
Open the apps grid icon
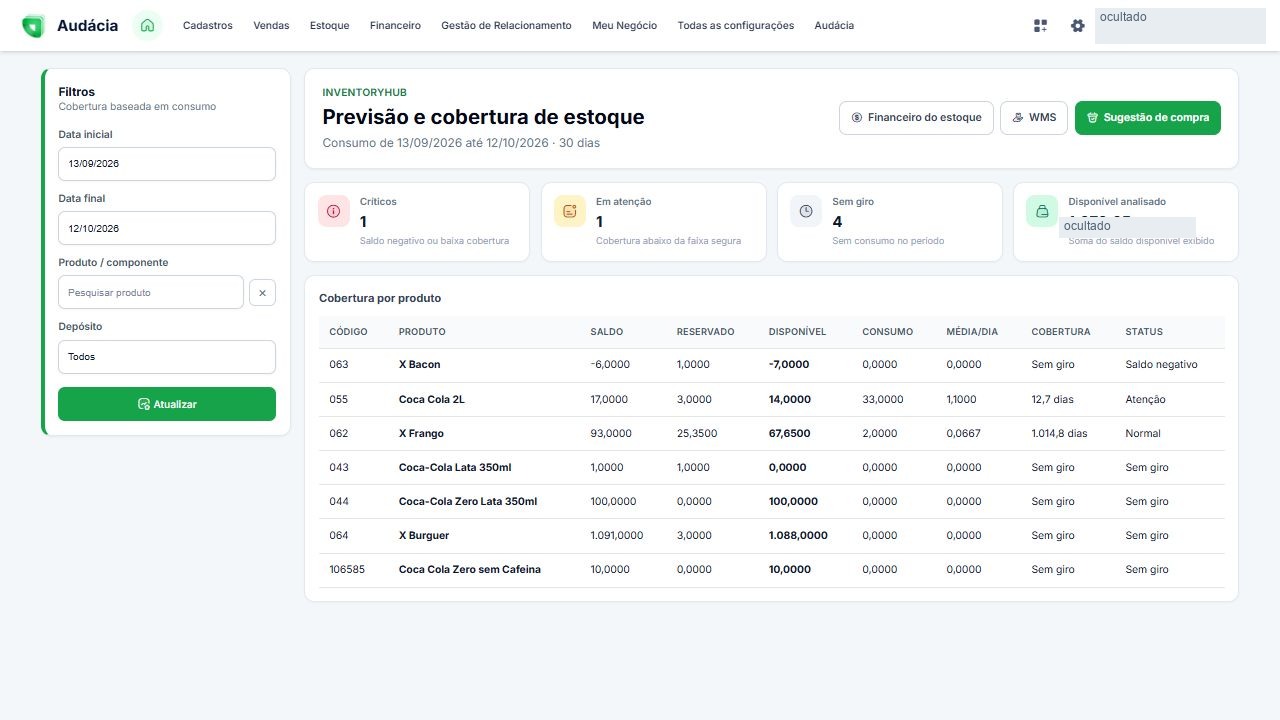tap(1041, 26)
